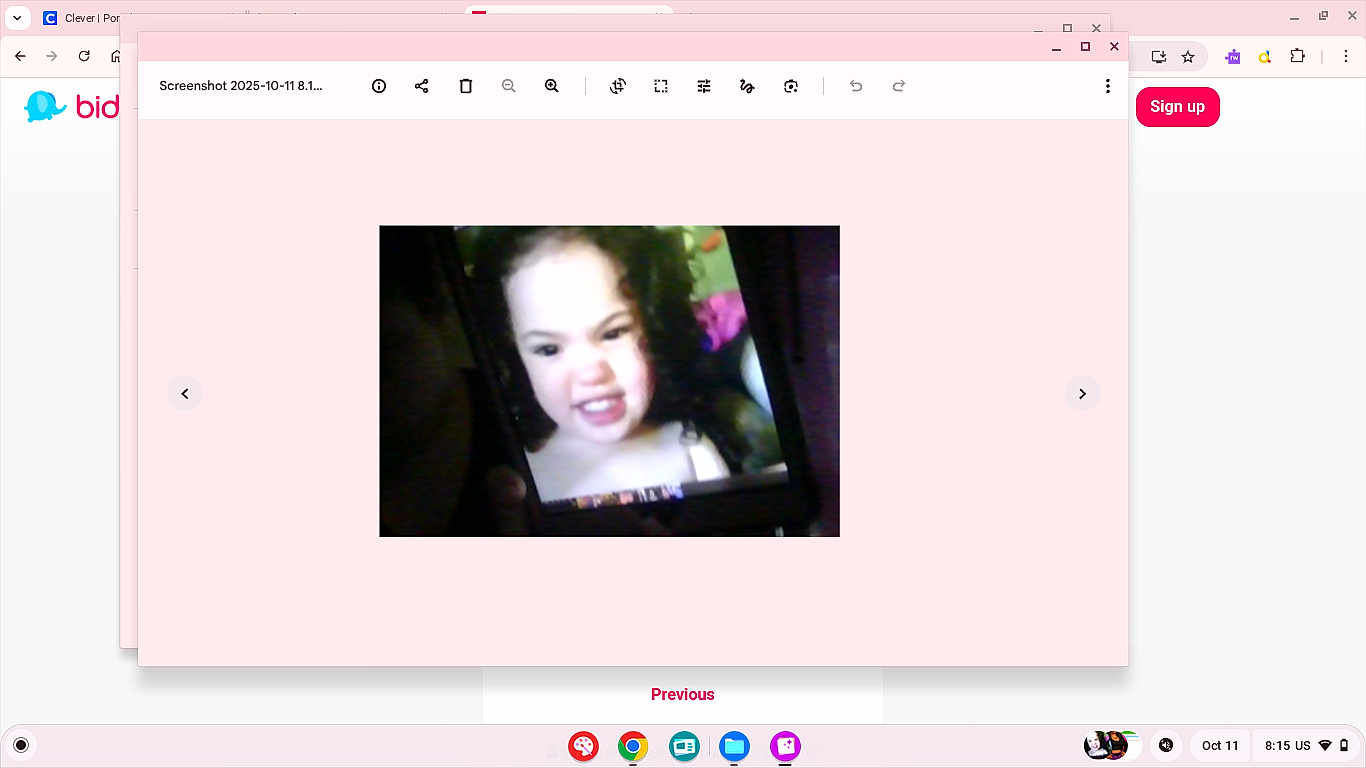Open the Files app from shelf
The width and height of the screenshot is (1366, 768).
point(734,746)
